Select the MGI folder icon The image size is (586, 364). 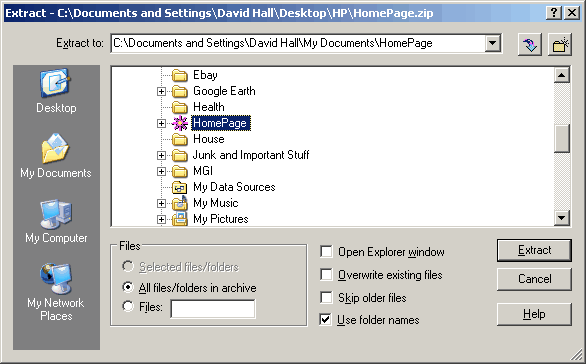coord(180,172)
